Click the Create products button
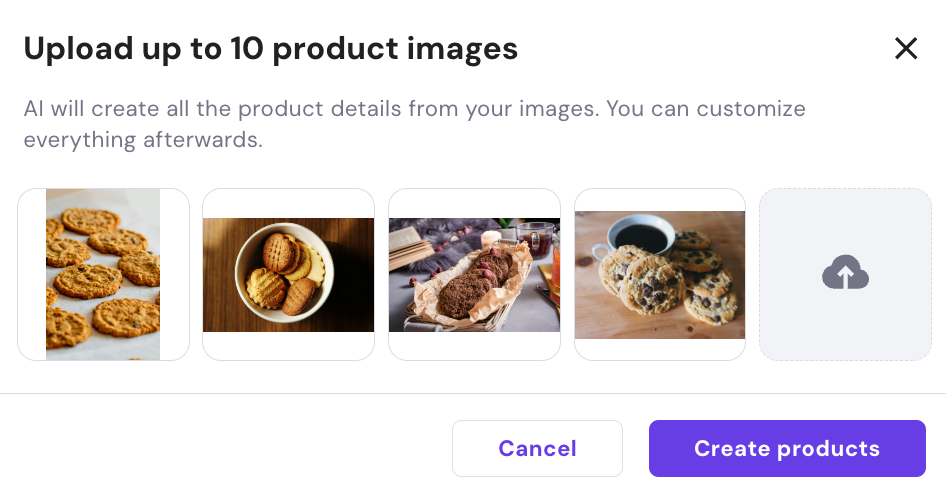Viewport: 946px width, 496px height. [787, 449]
